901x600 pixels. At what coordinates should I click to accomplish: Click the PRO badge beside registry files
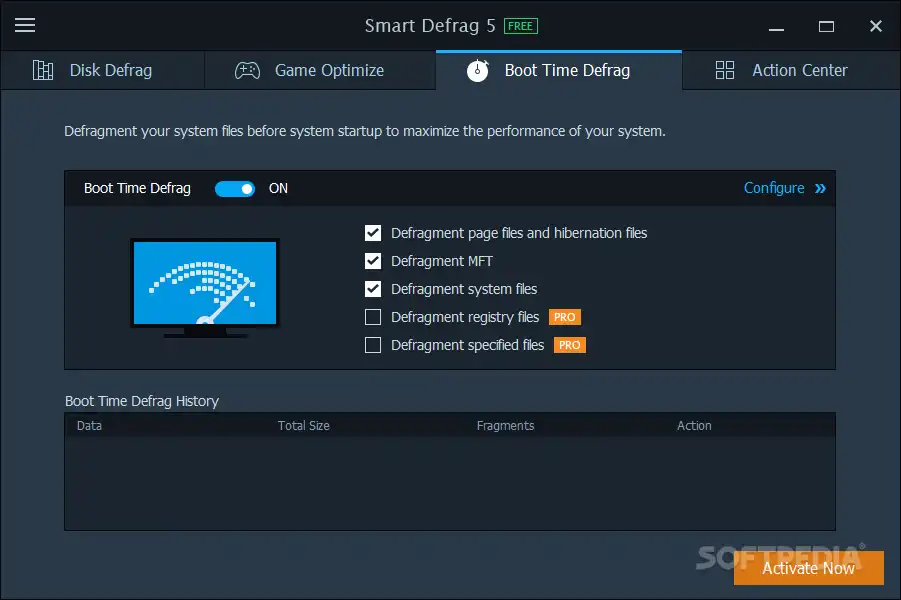565,317
